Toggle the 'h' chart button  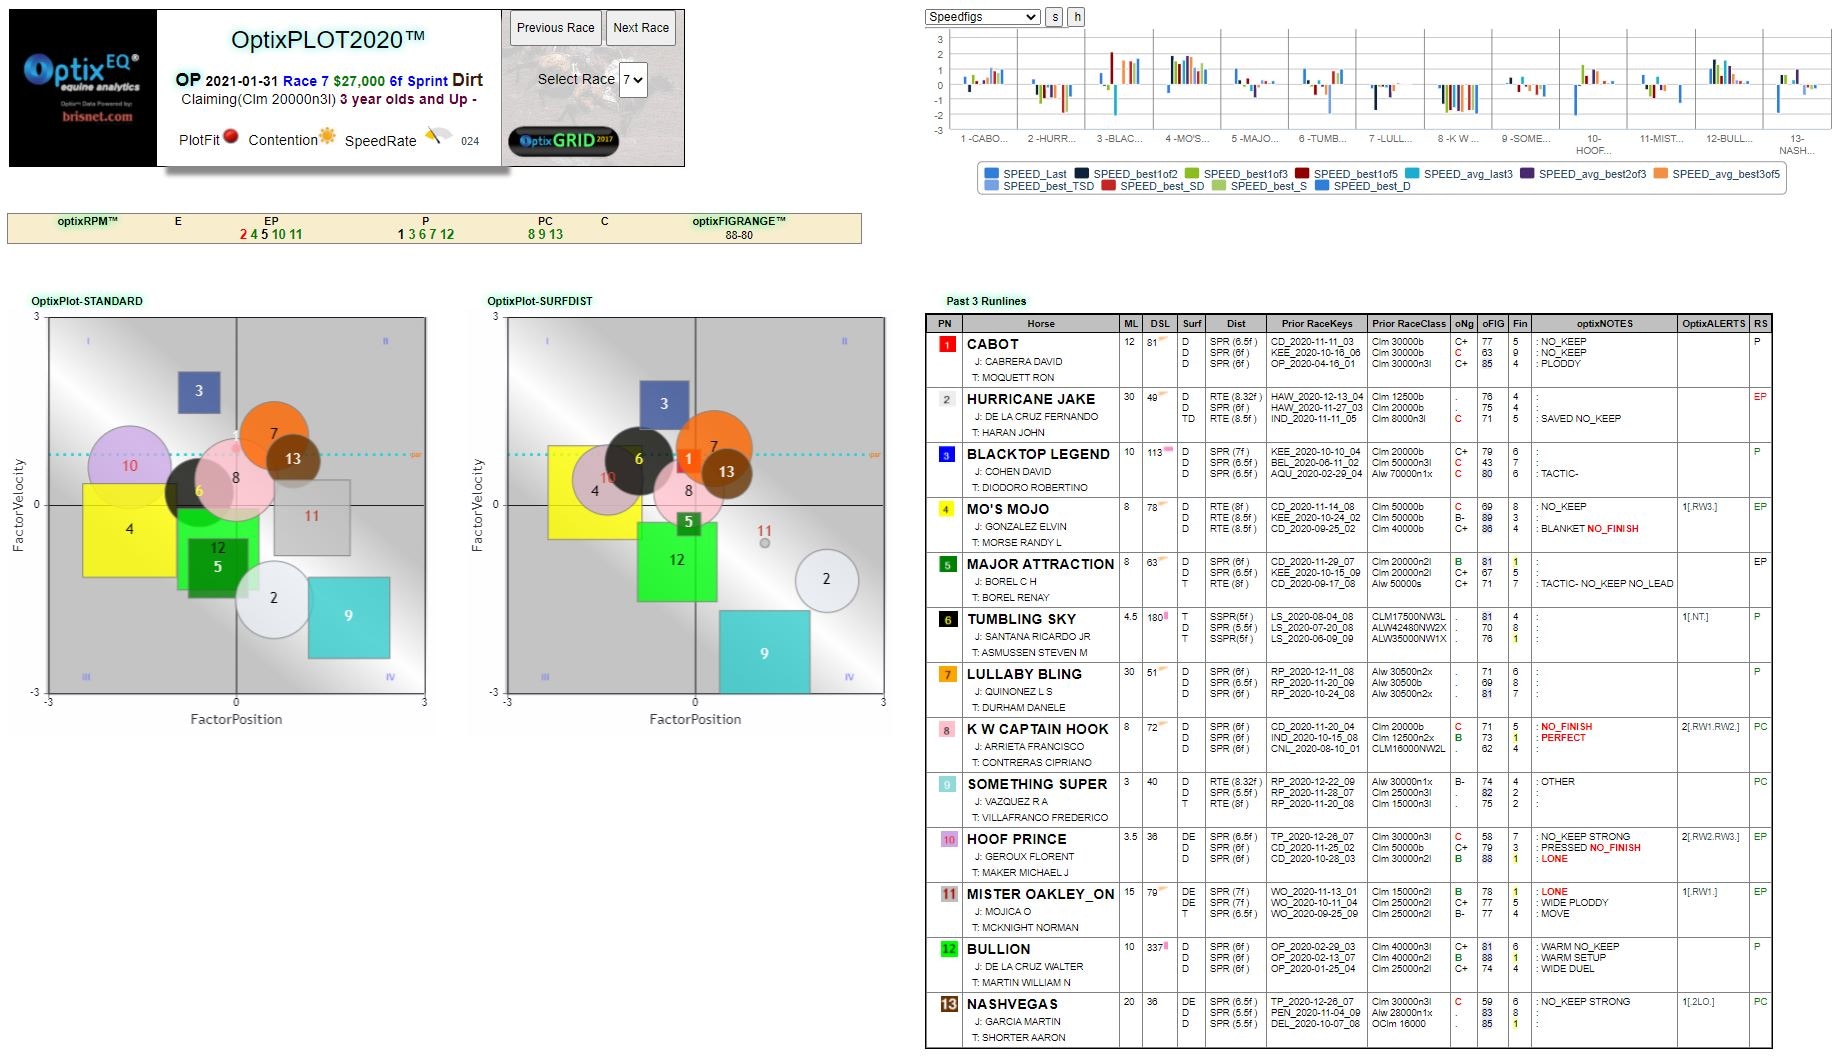pyautogui.click(x=1076, y=17)
